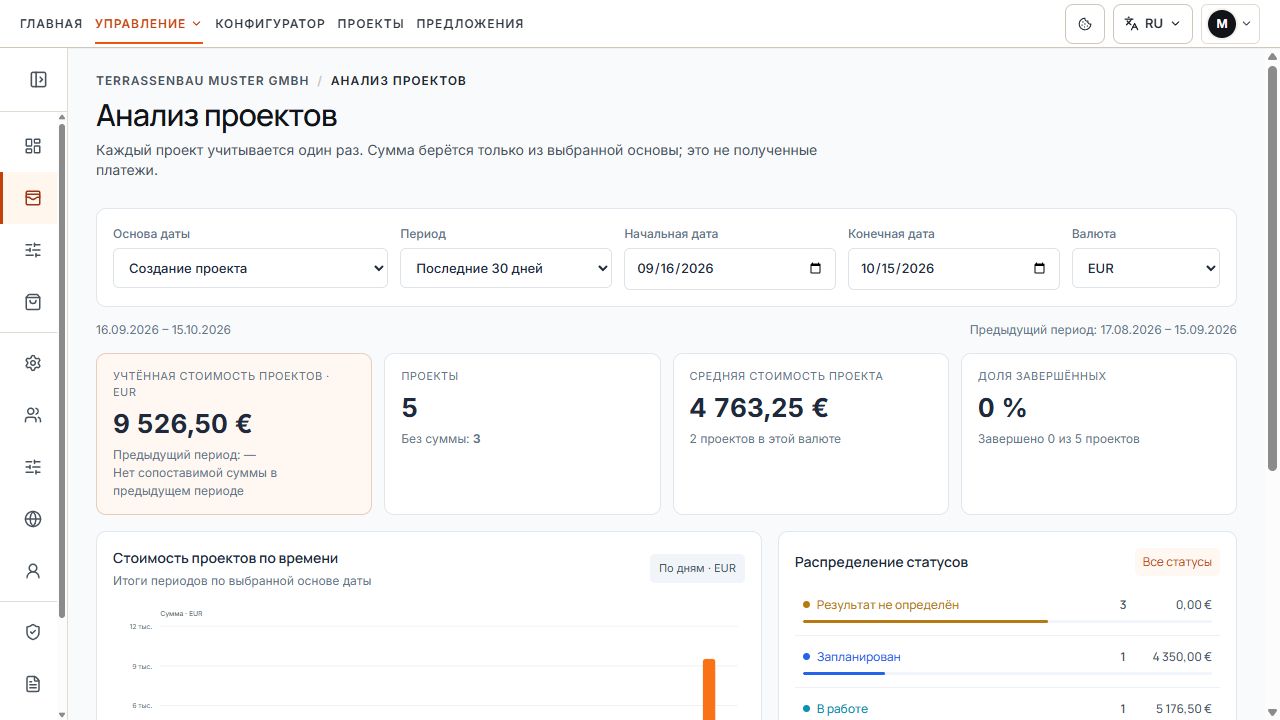Viewport: 1280px width, 720px height.
Task: Click the sliders icon just above the globe
Action: click(33, 467)
